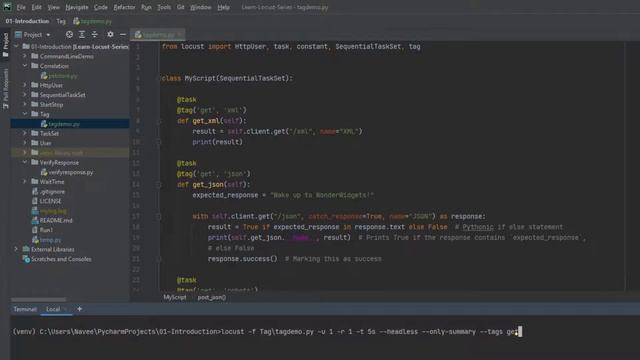Toggle the Project side tool window tab
The height and width of the screenshot is (360, 640).
click(5, 44)
